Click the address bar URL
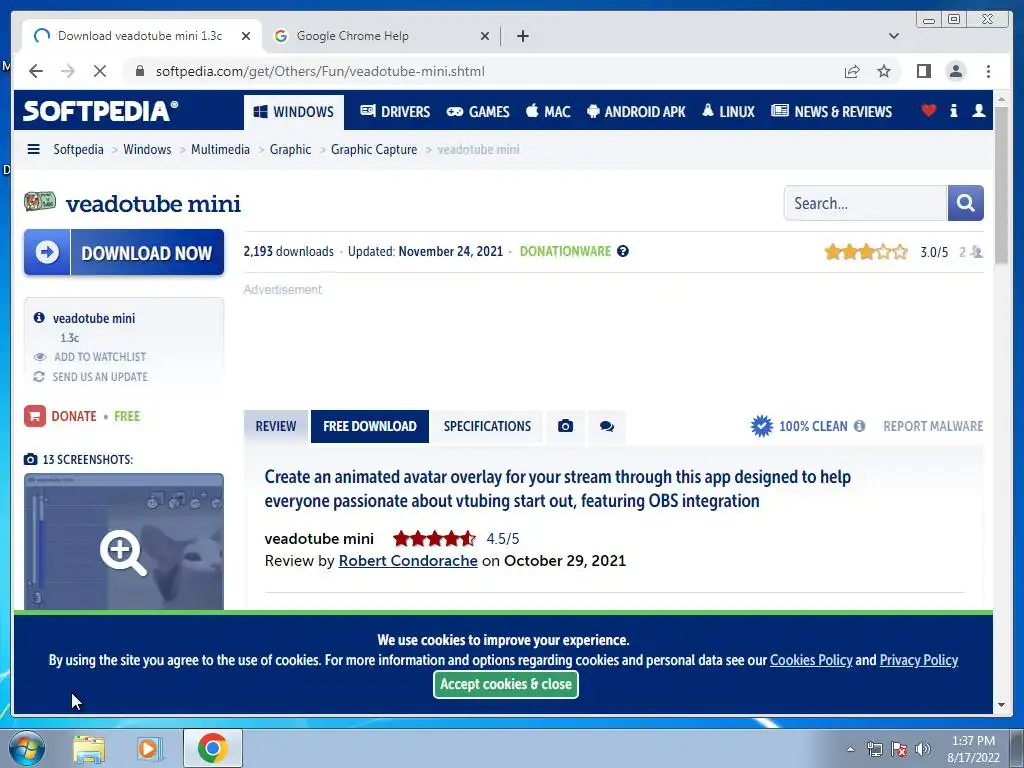 (320, 71)
